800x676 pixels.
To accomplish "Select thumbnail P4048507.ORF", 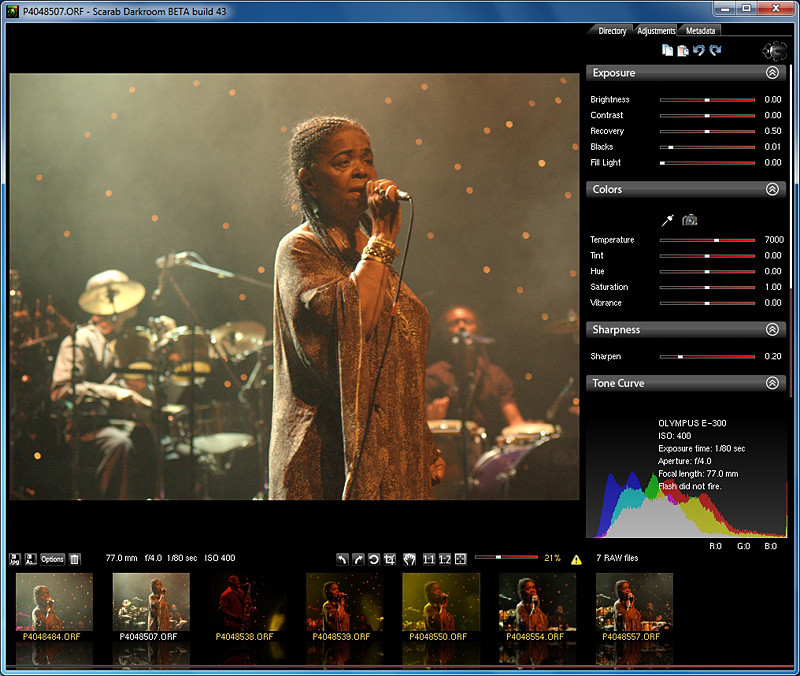I will 151,602.
